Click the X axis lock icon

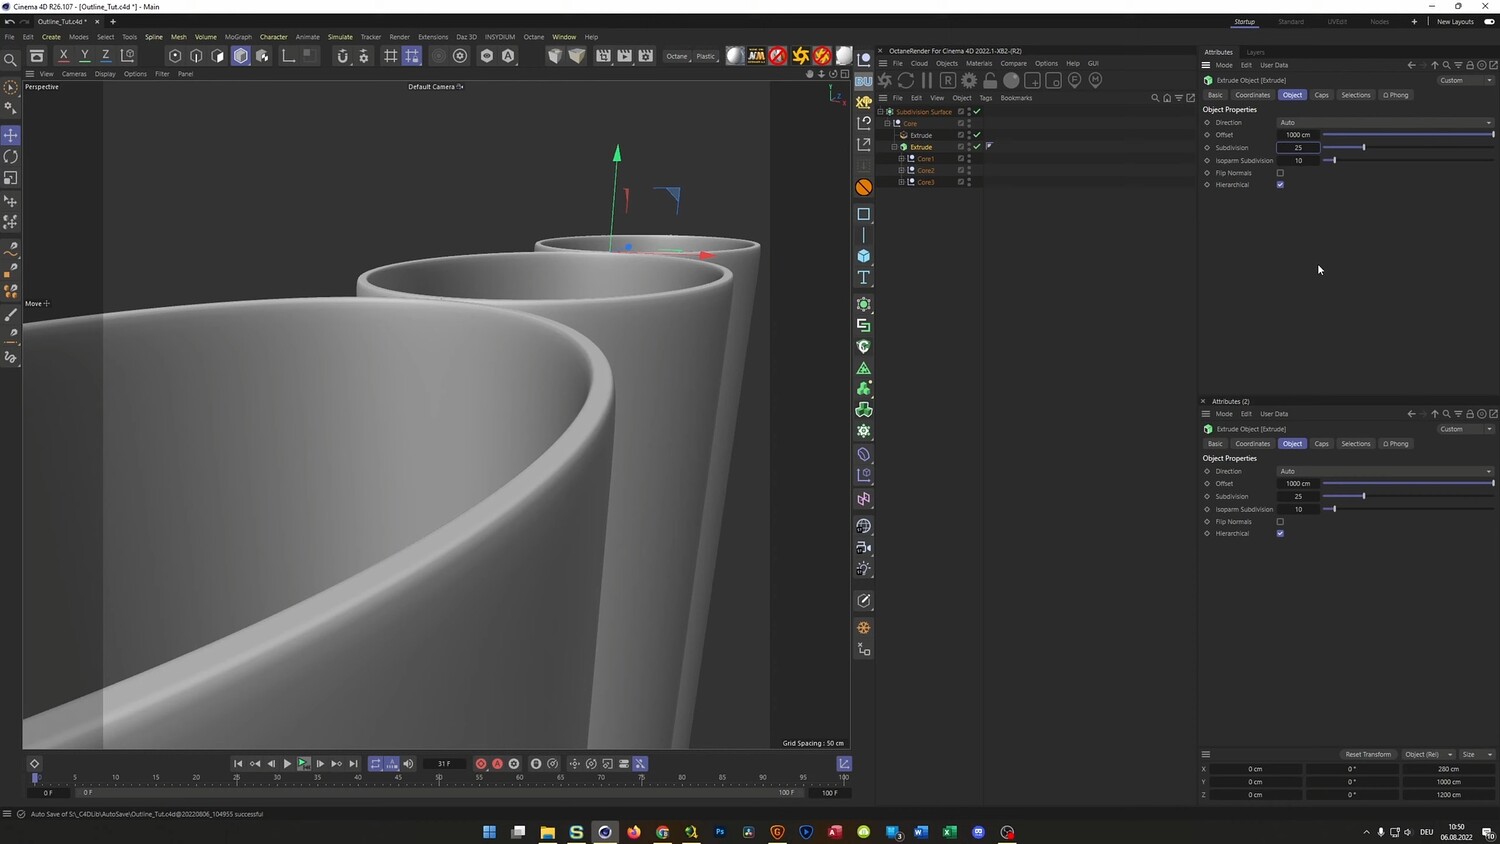[x=63, y=56]
